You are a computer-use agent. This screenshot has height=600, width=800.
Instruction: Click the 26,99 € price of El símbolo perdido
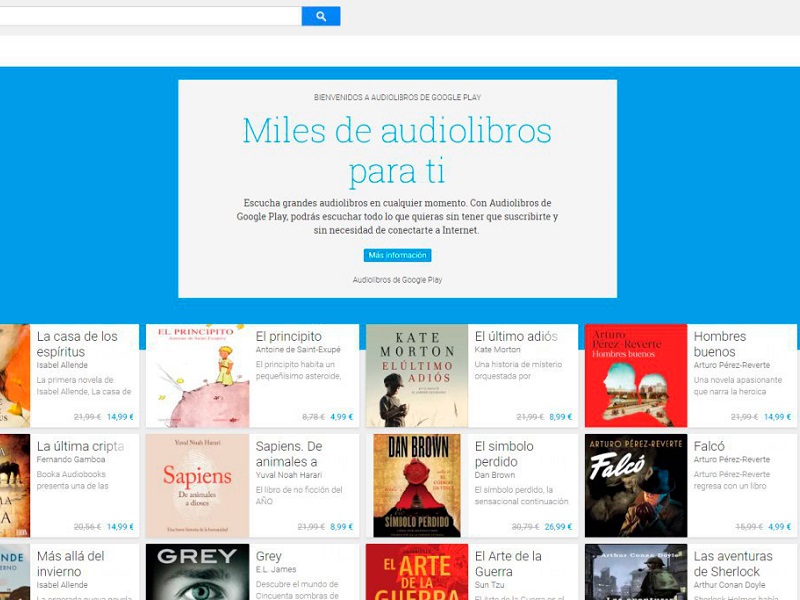tap(558, 527)
